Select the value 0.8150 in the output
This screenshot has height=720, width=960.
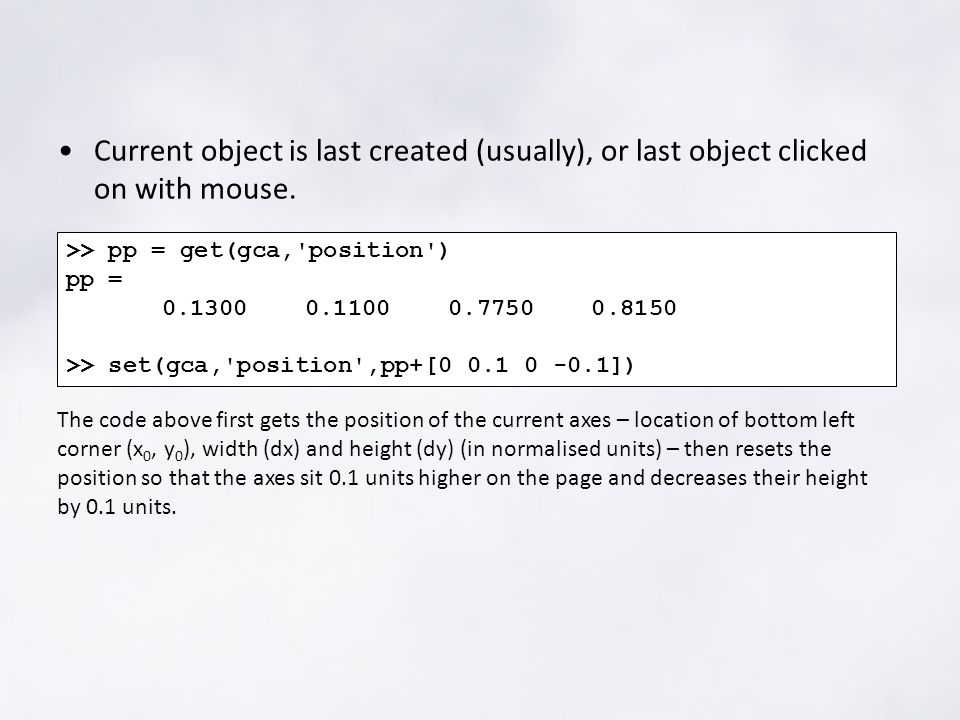point(634,308)
